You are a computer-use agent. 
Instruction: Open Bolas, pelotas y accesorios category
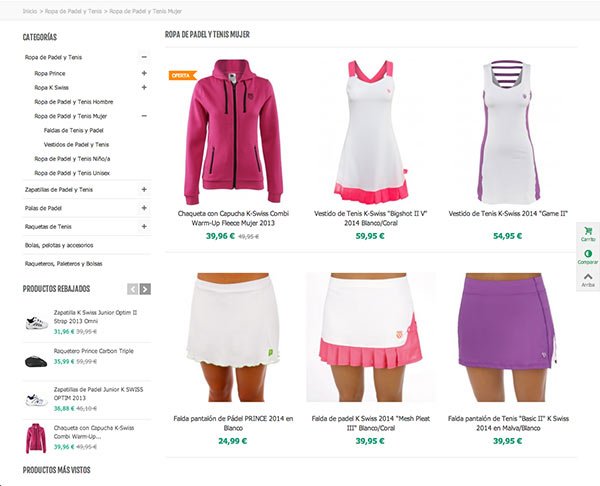(x=59, y=245)
